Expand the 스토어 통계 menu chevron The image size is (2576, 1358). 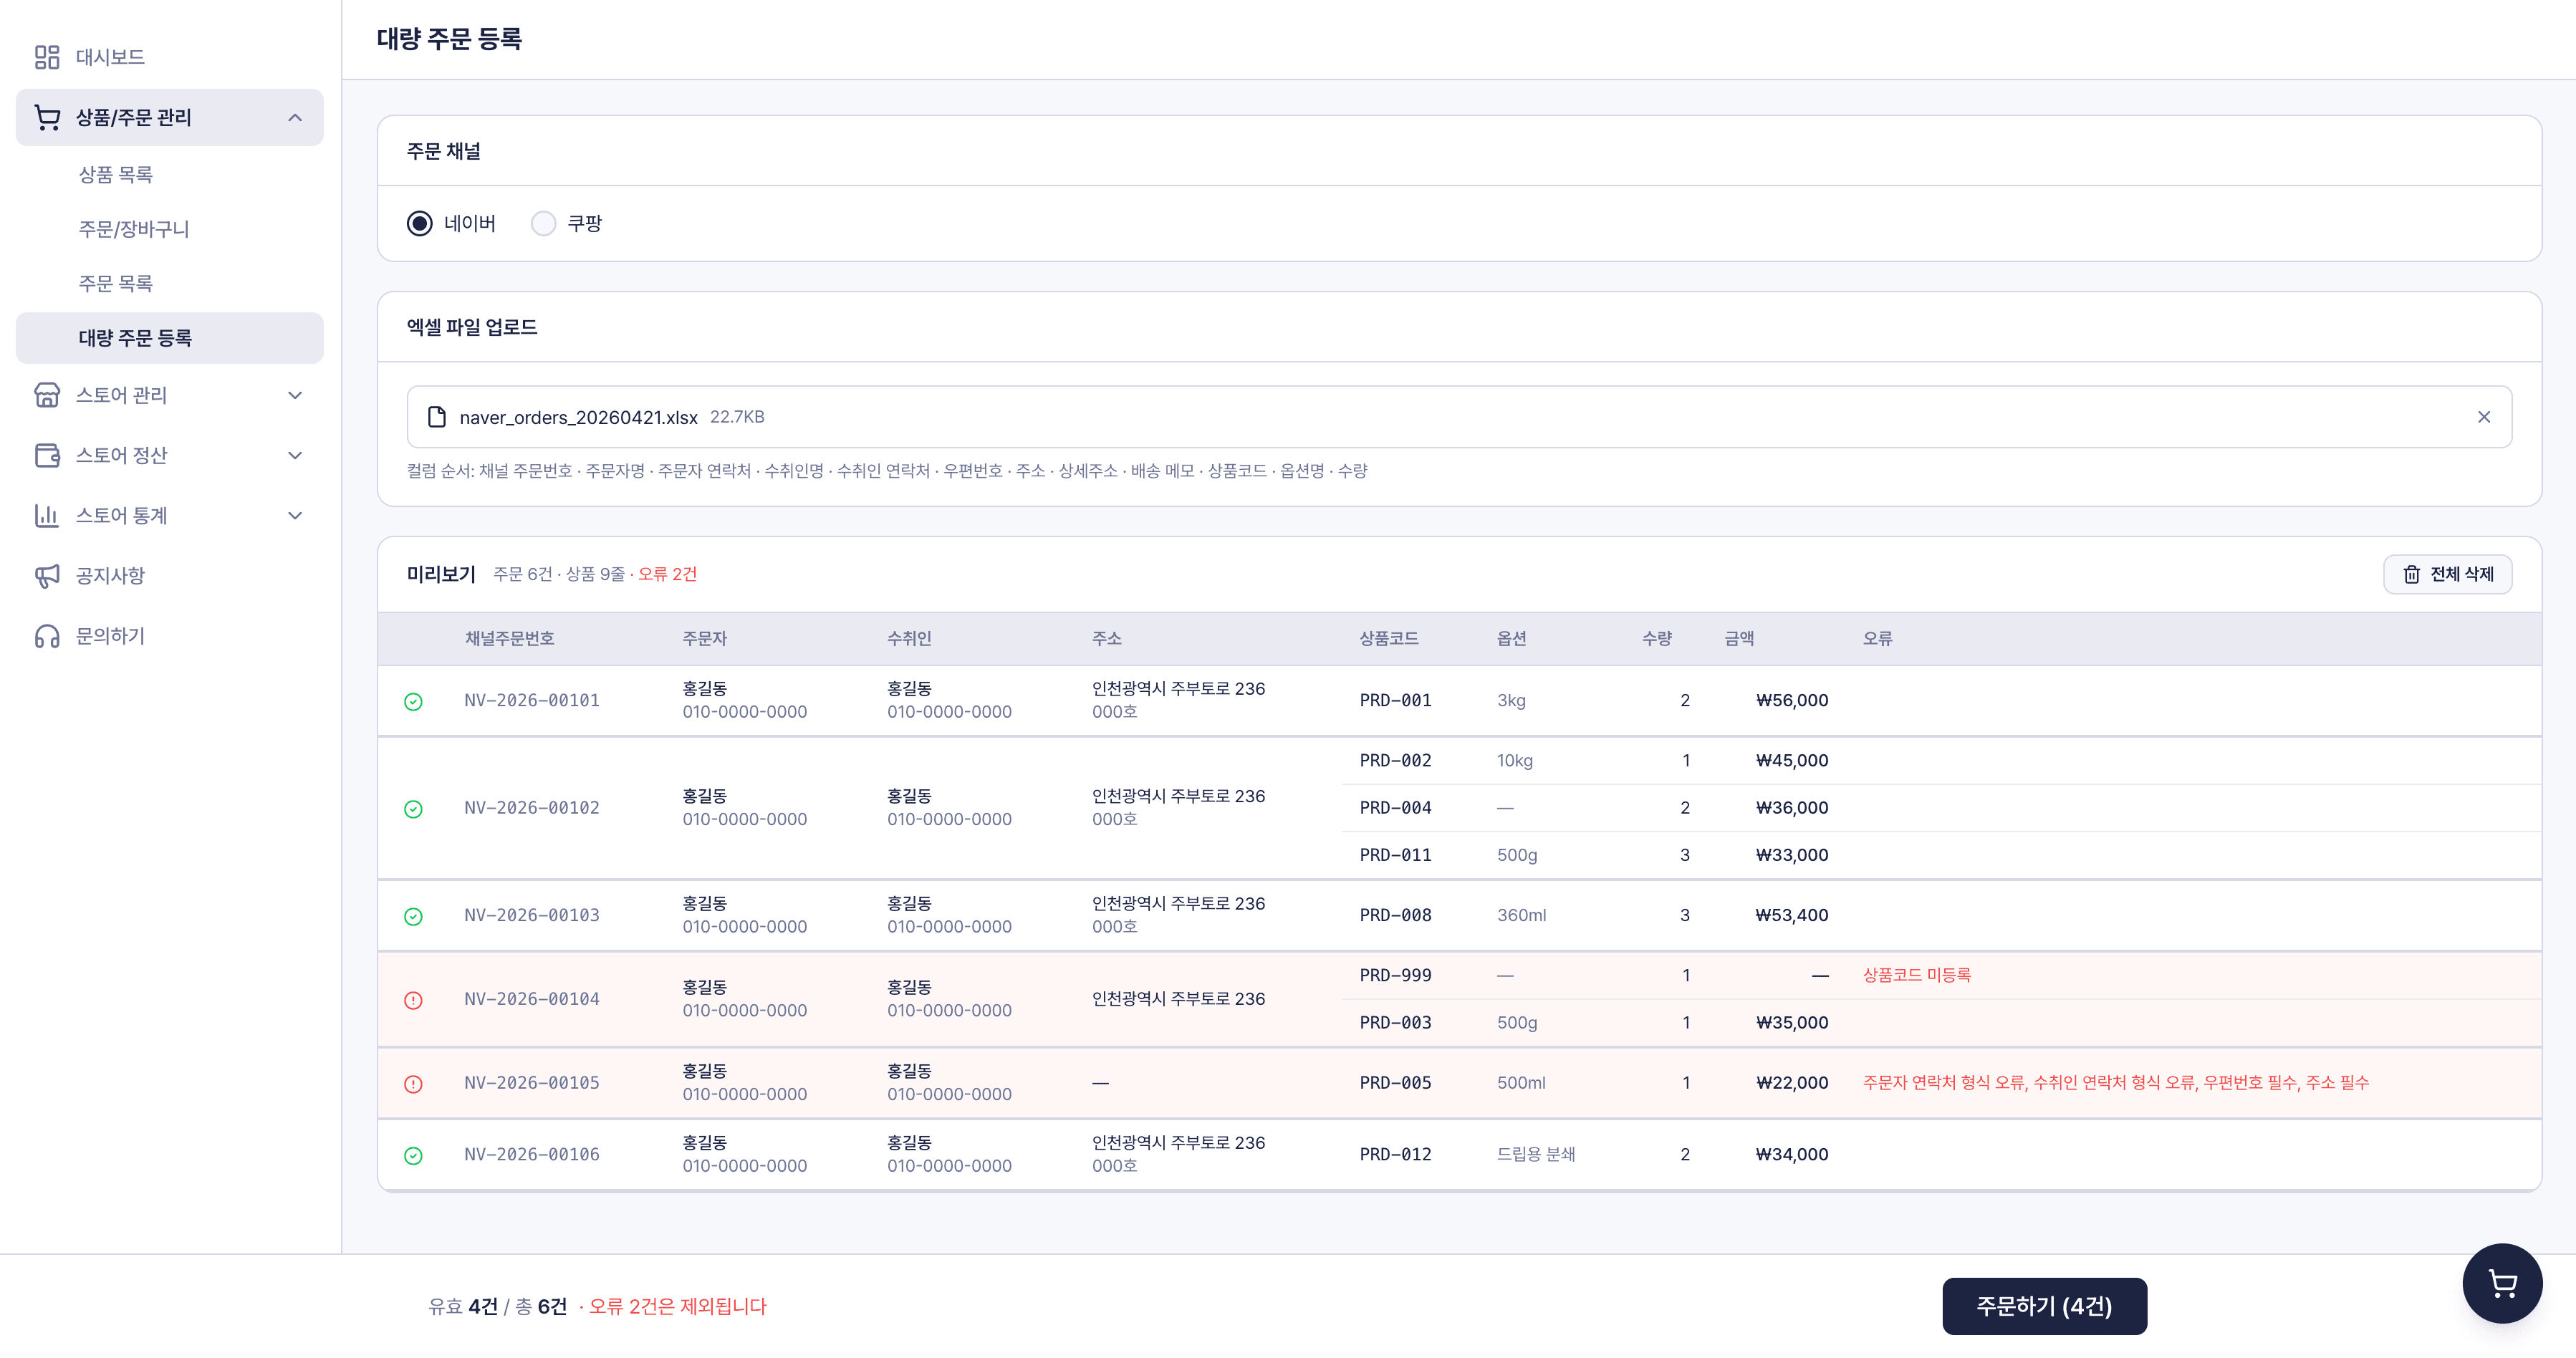[295, 515]
